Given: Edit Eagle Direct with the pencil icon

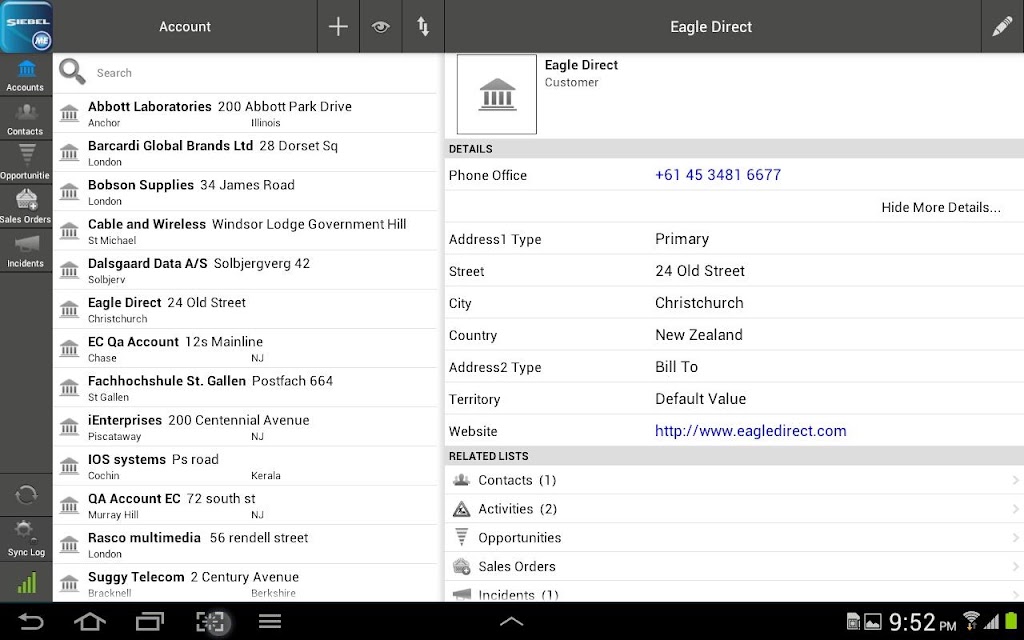Looking at the screenshot, I should (x=1002, y=27).
